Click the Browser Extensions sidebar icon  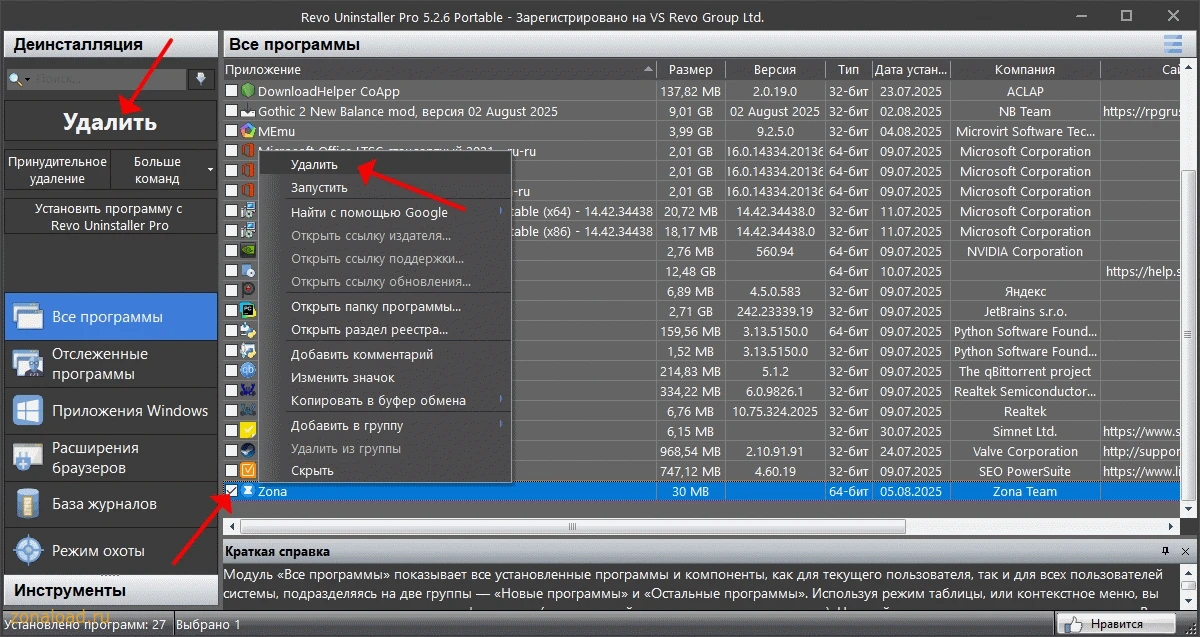tap(26, 457)
